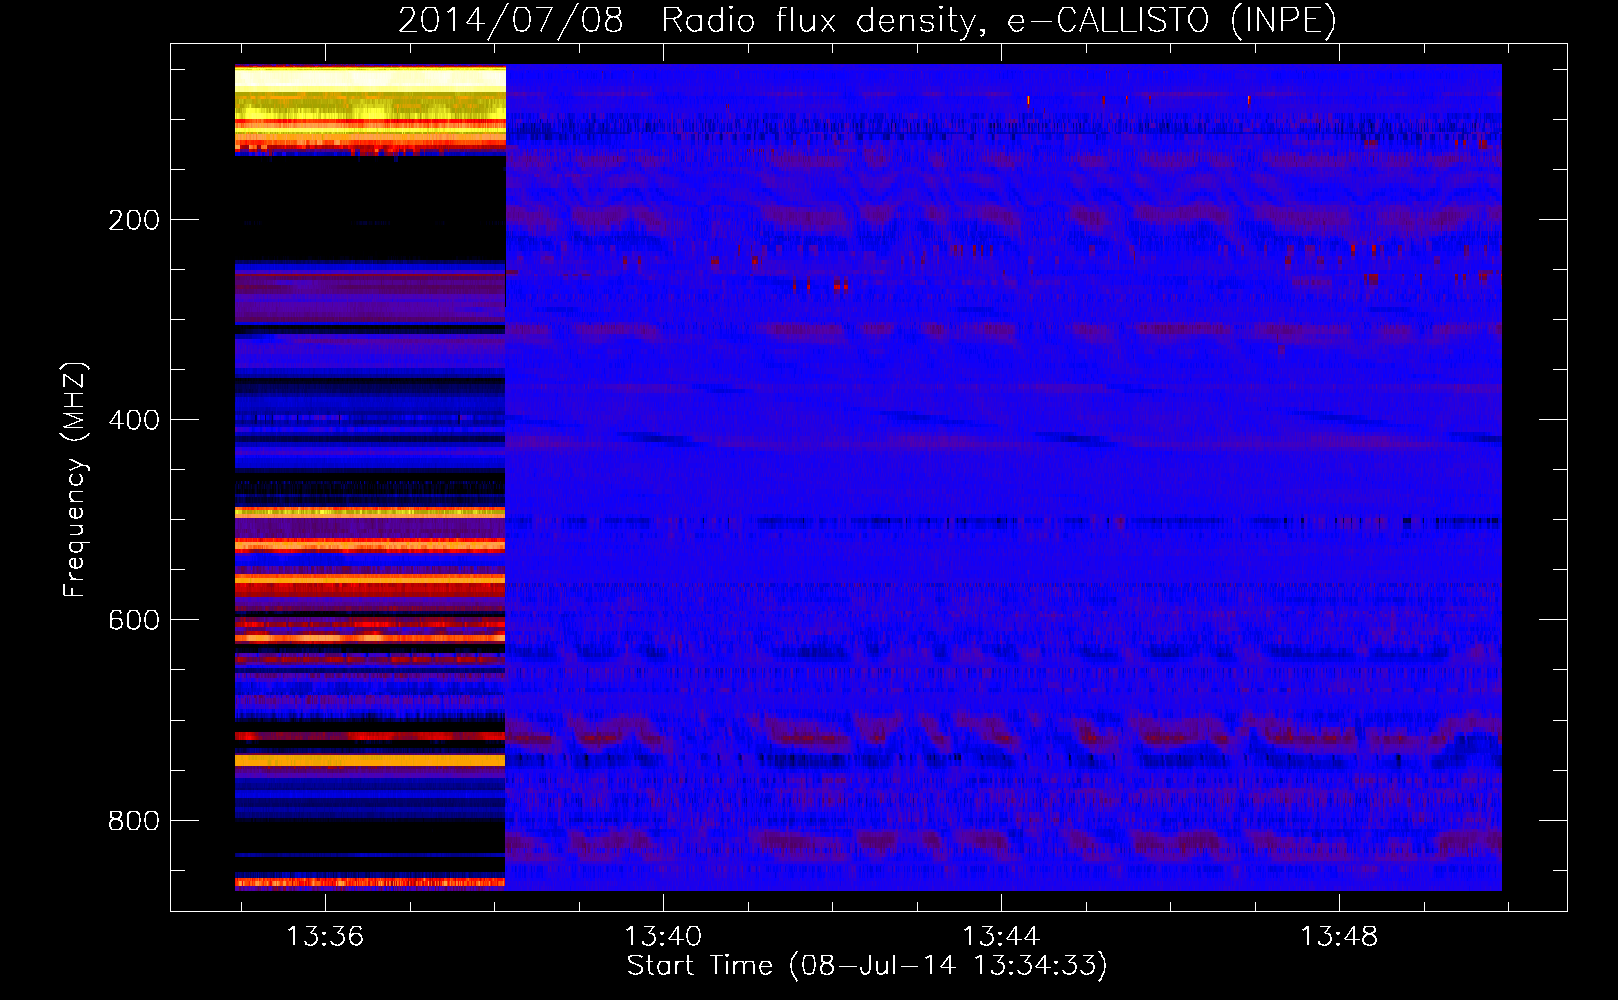Click the 13:40 time tick label
The width and height of the screenshot is (1618, 1000).
tap(663, 937)
